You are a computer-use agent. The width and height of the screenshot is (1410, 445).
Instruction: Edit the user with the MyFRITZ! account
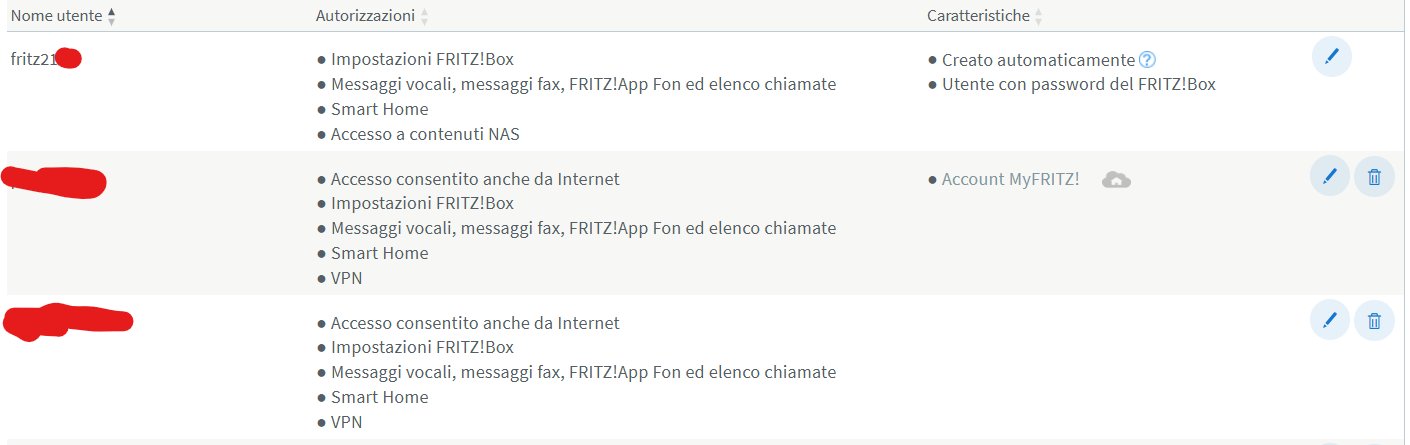coord(1329,177)
